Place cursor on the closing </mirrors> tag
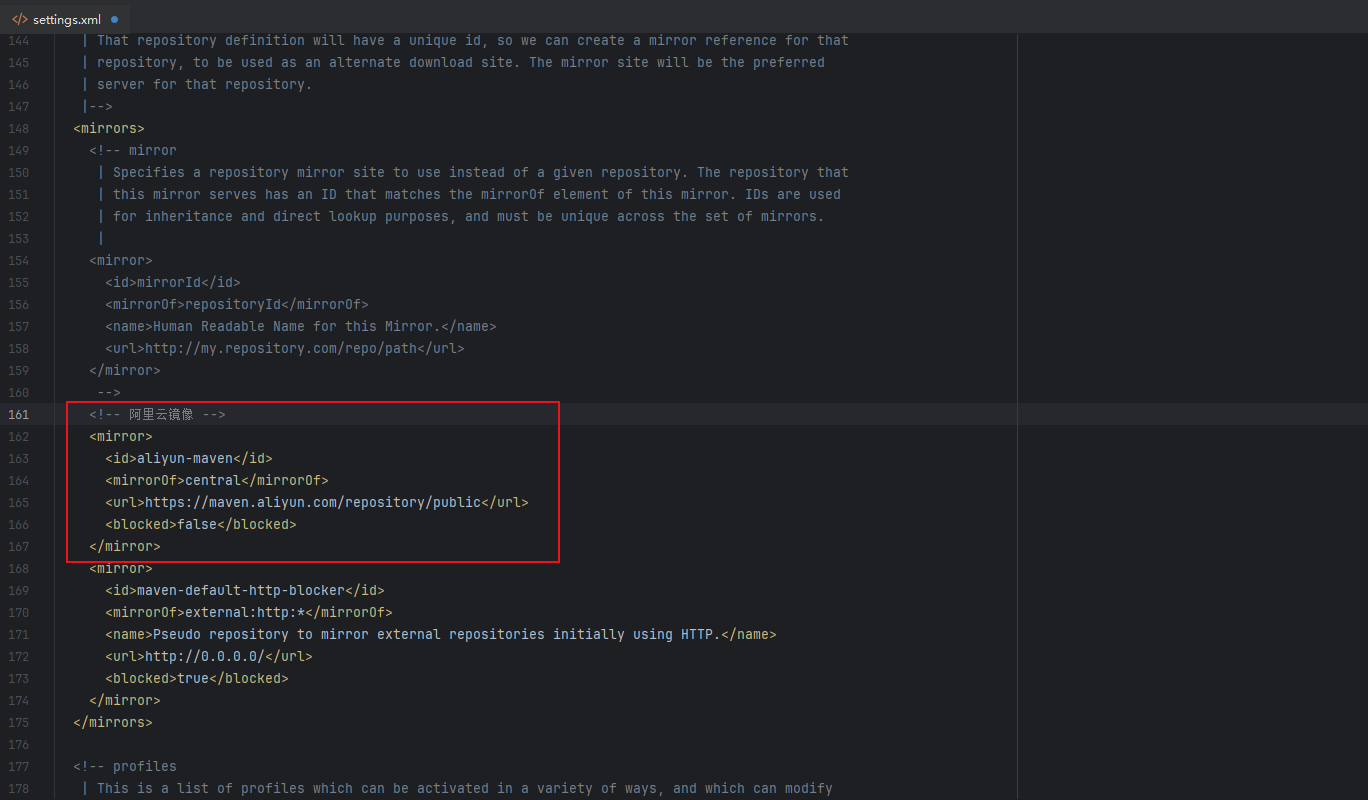 pos(113,722)
